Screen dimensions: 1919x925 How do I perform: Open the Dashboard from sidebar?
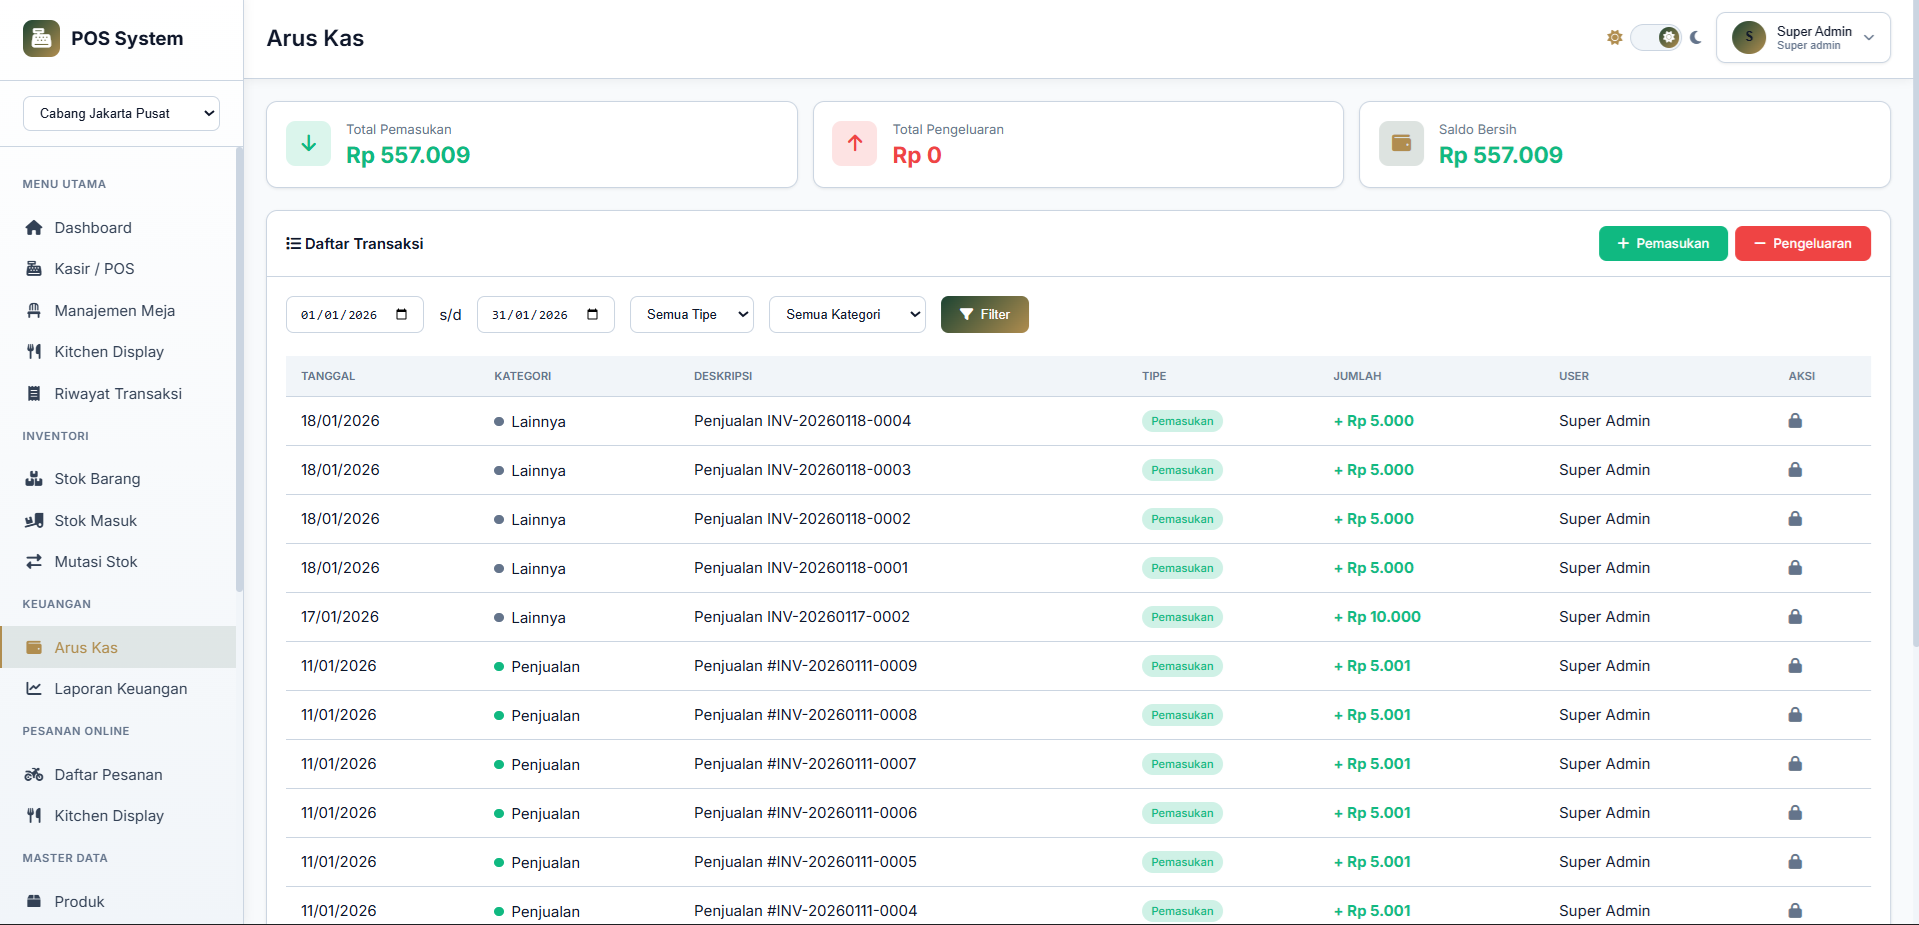35,228
